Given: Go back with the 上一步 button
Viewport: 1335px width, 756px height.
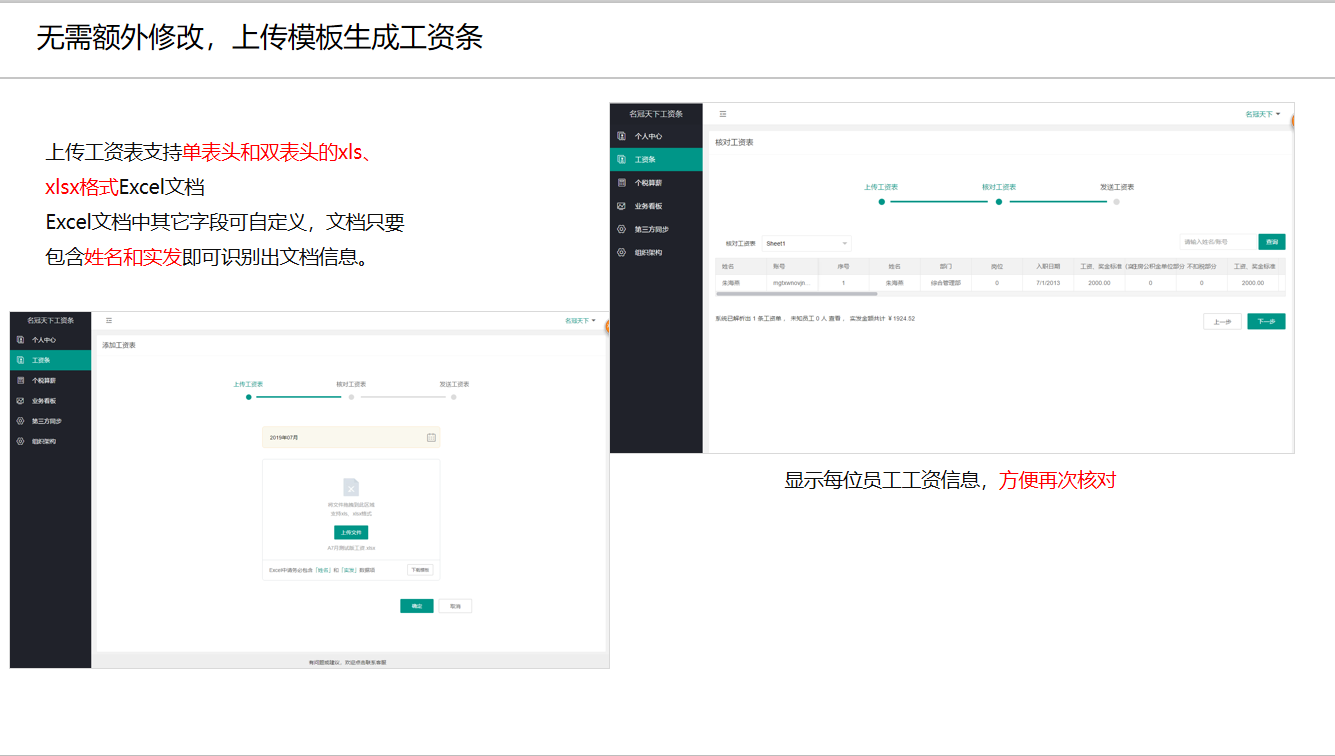Looking at the screenshot, I should (1222, 321).
